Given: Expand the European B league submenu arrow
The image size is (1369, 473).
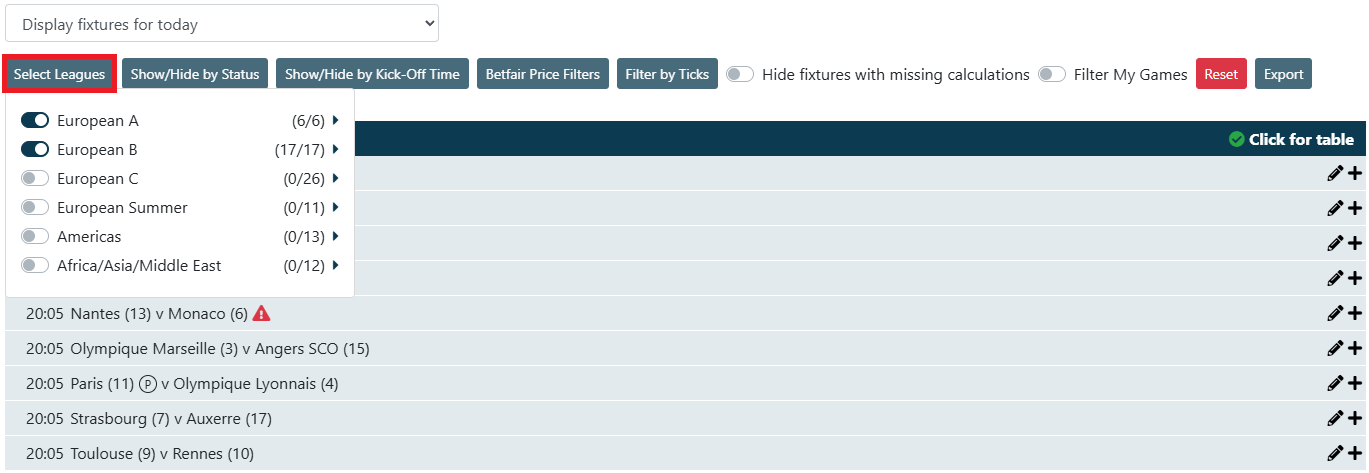Looking at the screenshot, I should point(336,150).
